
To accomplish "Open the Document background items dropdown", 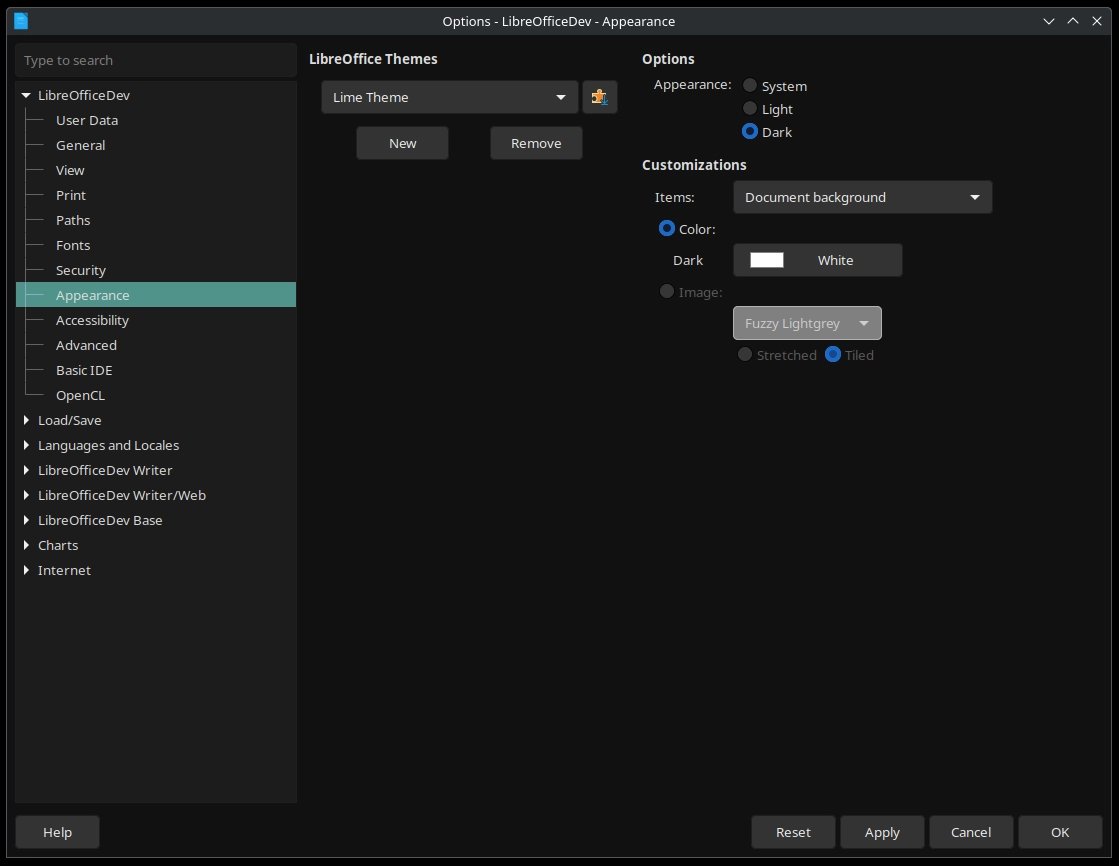I will pos(862,197).
